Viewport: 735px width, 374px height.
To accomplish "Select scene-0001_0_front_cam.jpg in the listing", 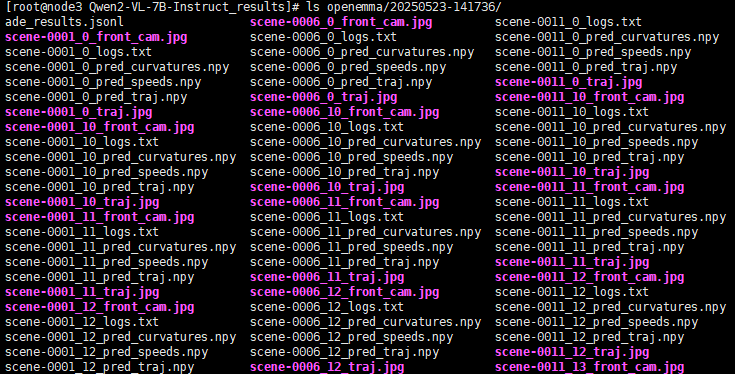I will coord(96,37).
